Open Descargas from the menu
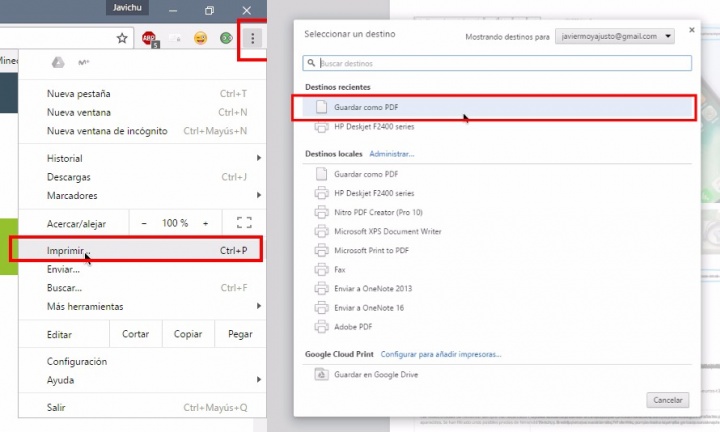Viewport: 720px width, 432px height. [x=142, y=177]
